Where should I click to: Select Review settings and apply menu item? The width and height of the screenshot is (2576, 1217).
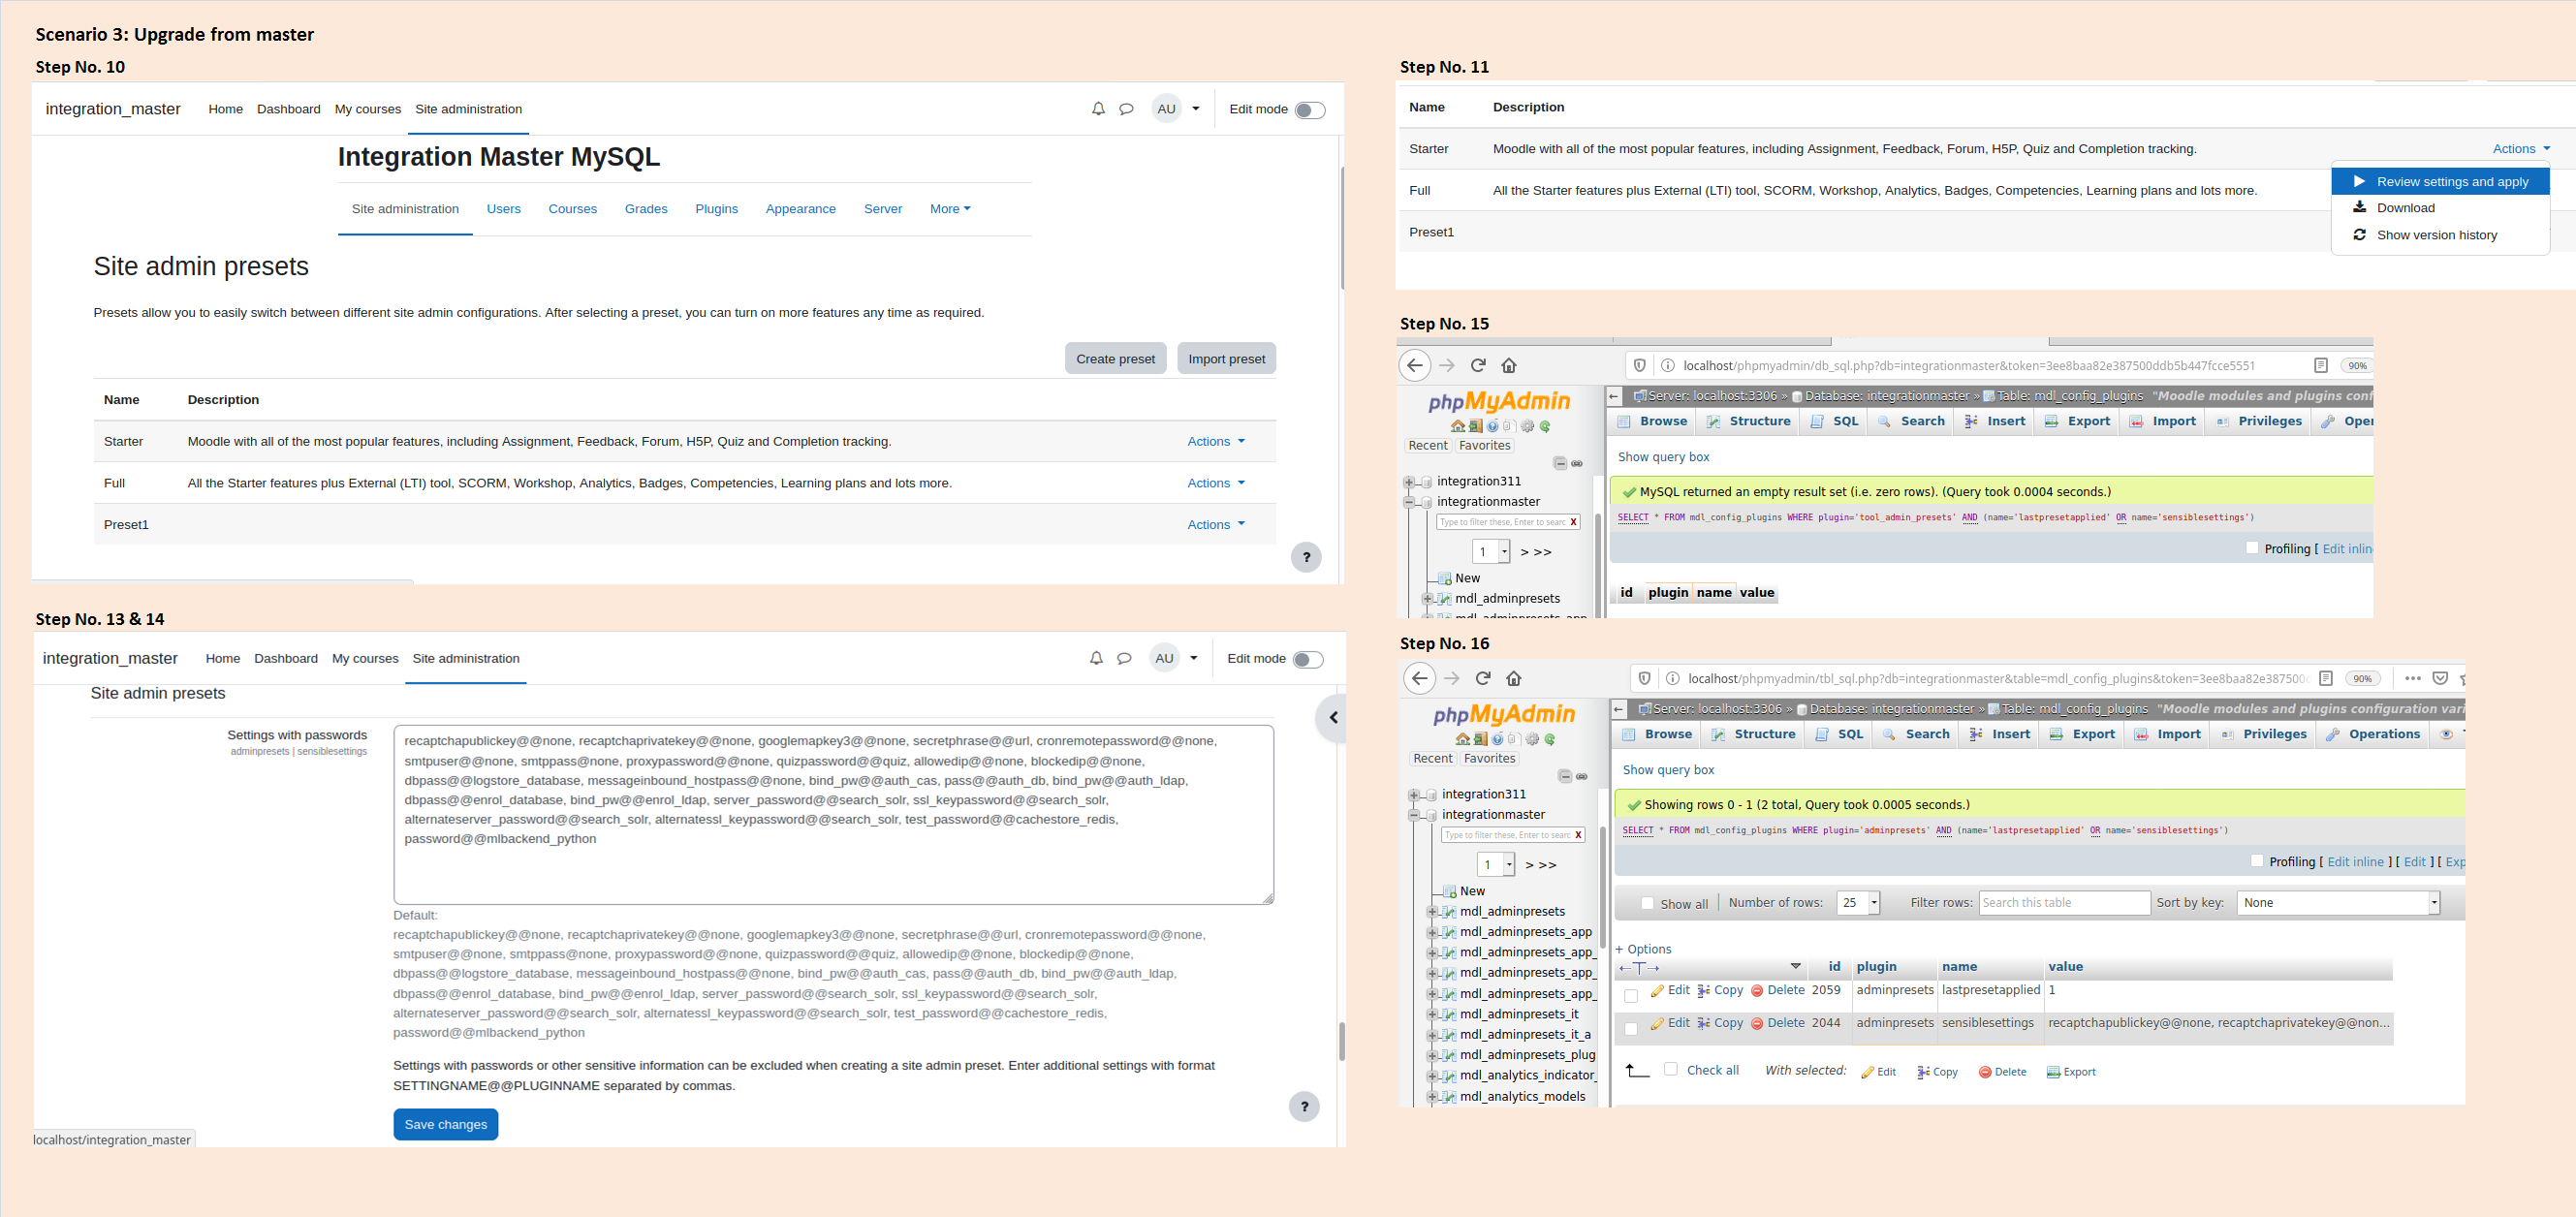pos(2439,181)
